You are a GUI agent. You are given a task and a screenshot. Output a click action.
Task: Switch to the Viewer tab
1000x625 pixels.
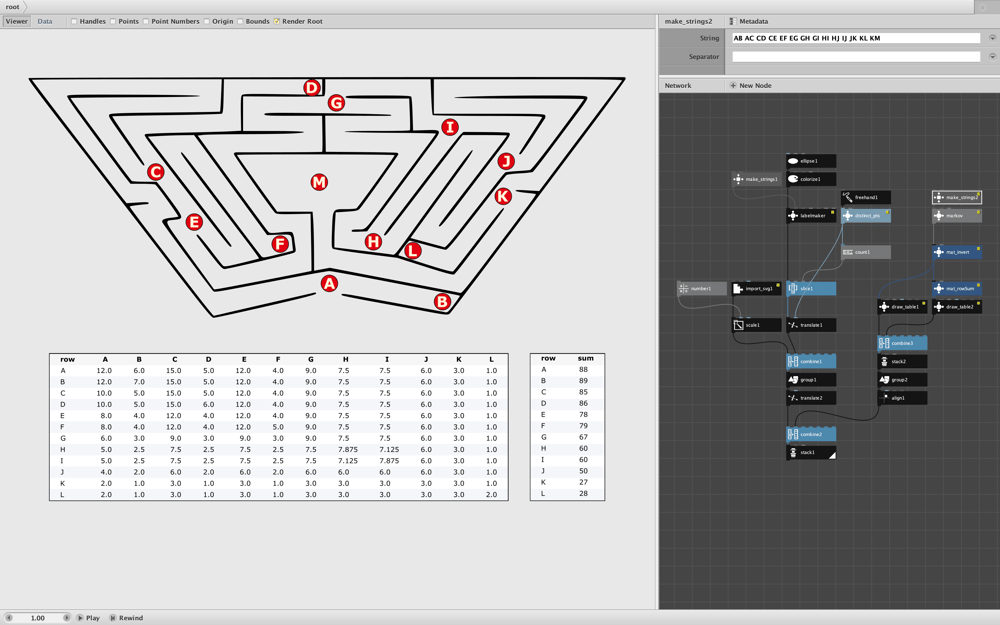17,21
